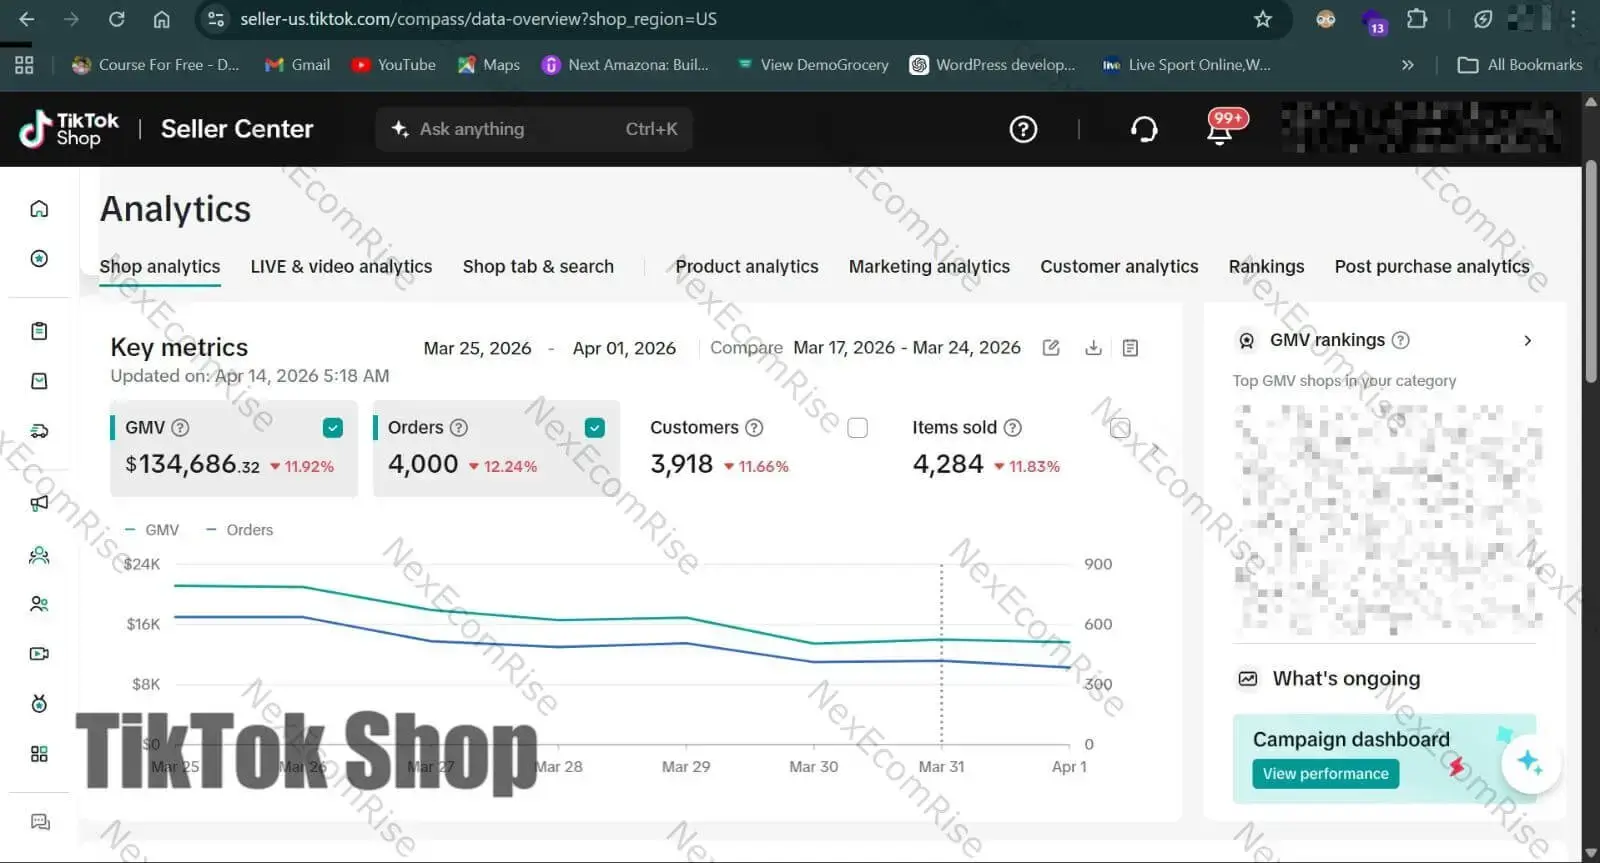This screenshot has width=1600, height=863.
Task: Click the browser address bar URL
Action: pyautogui.click(x=479, y=19)
